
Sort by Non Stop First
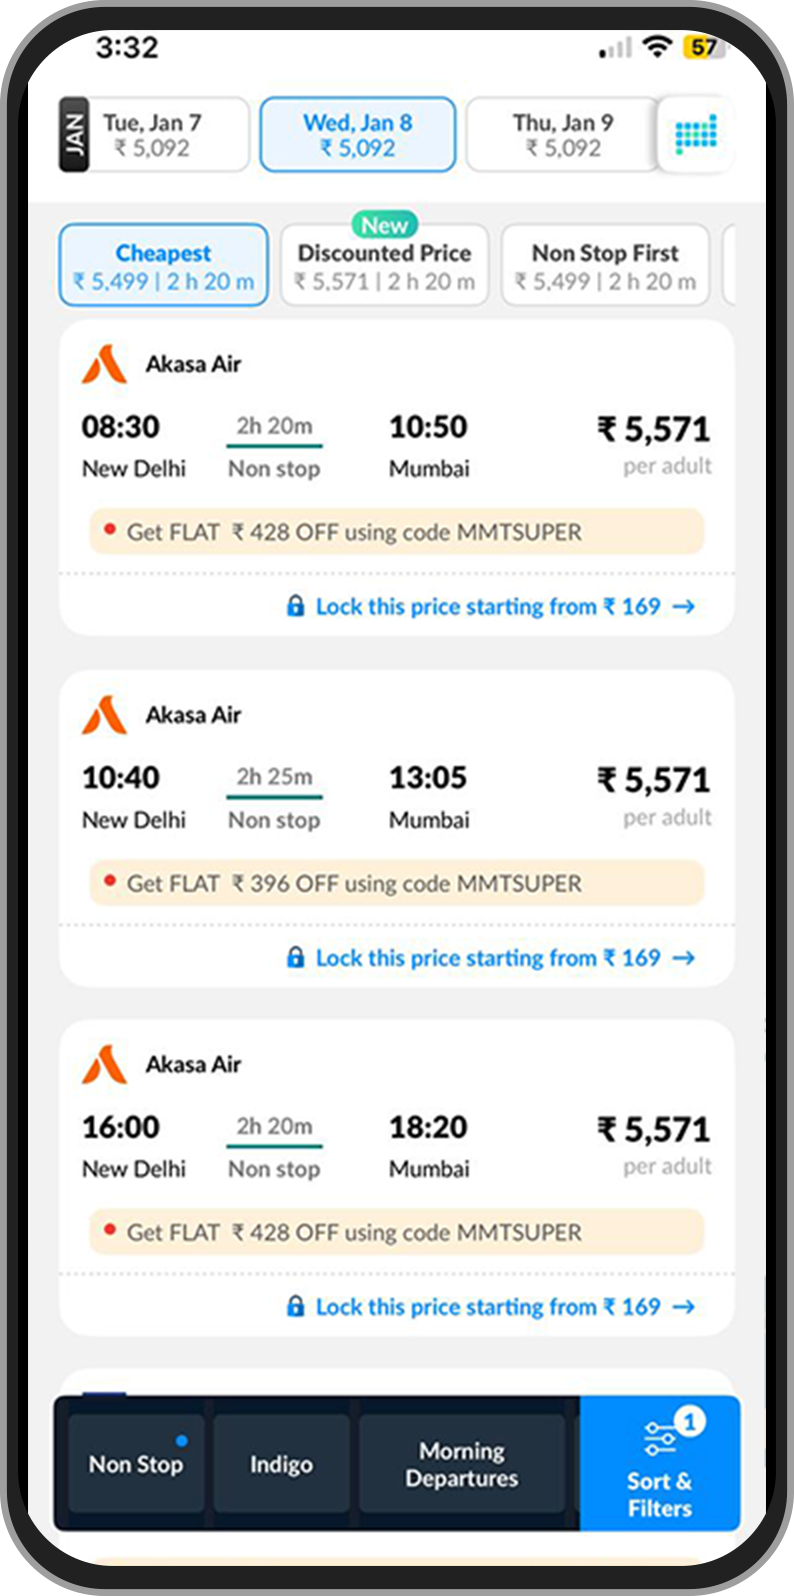pos(605,264)
